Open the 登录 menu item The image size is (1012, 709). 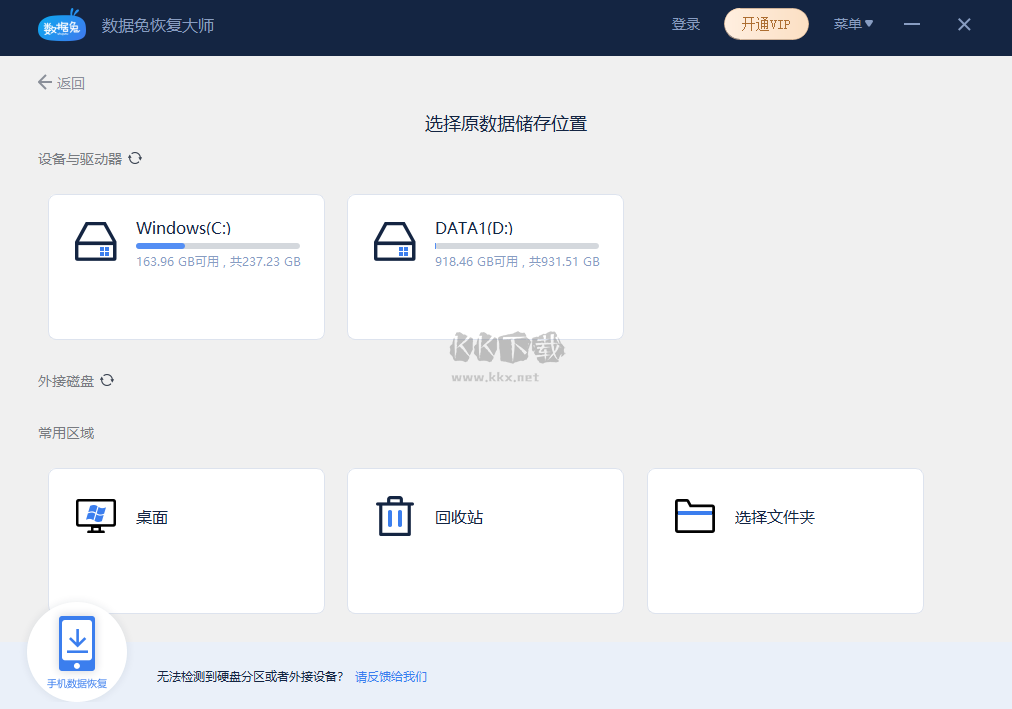686,24
